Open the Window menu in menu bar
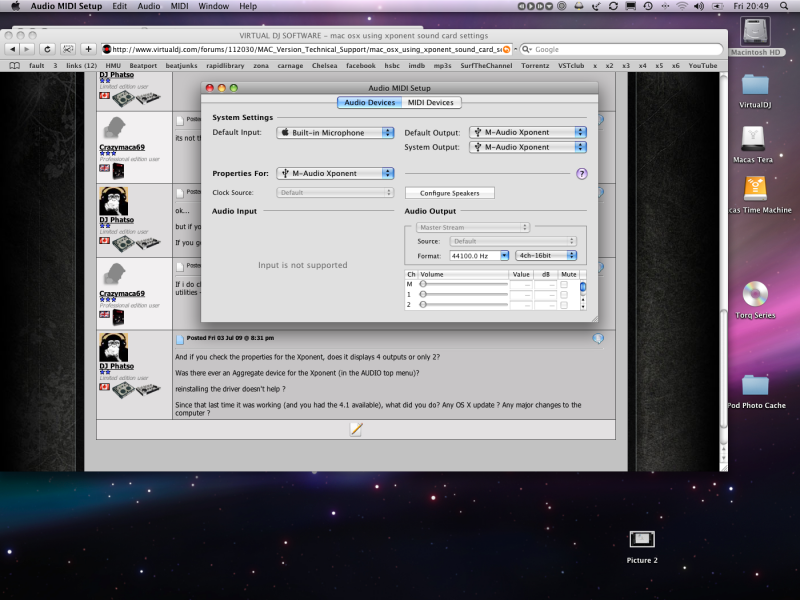Viewport: 800px width, 600px height. pyautogui.click(x=213, y=6)
